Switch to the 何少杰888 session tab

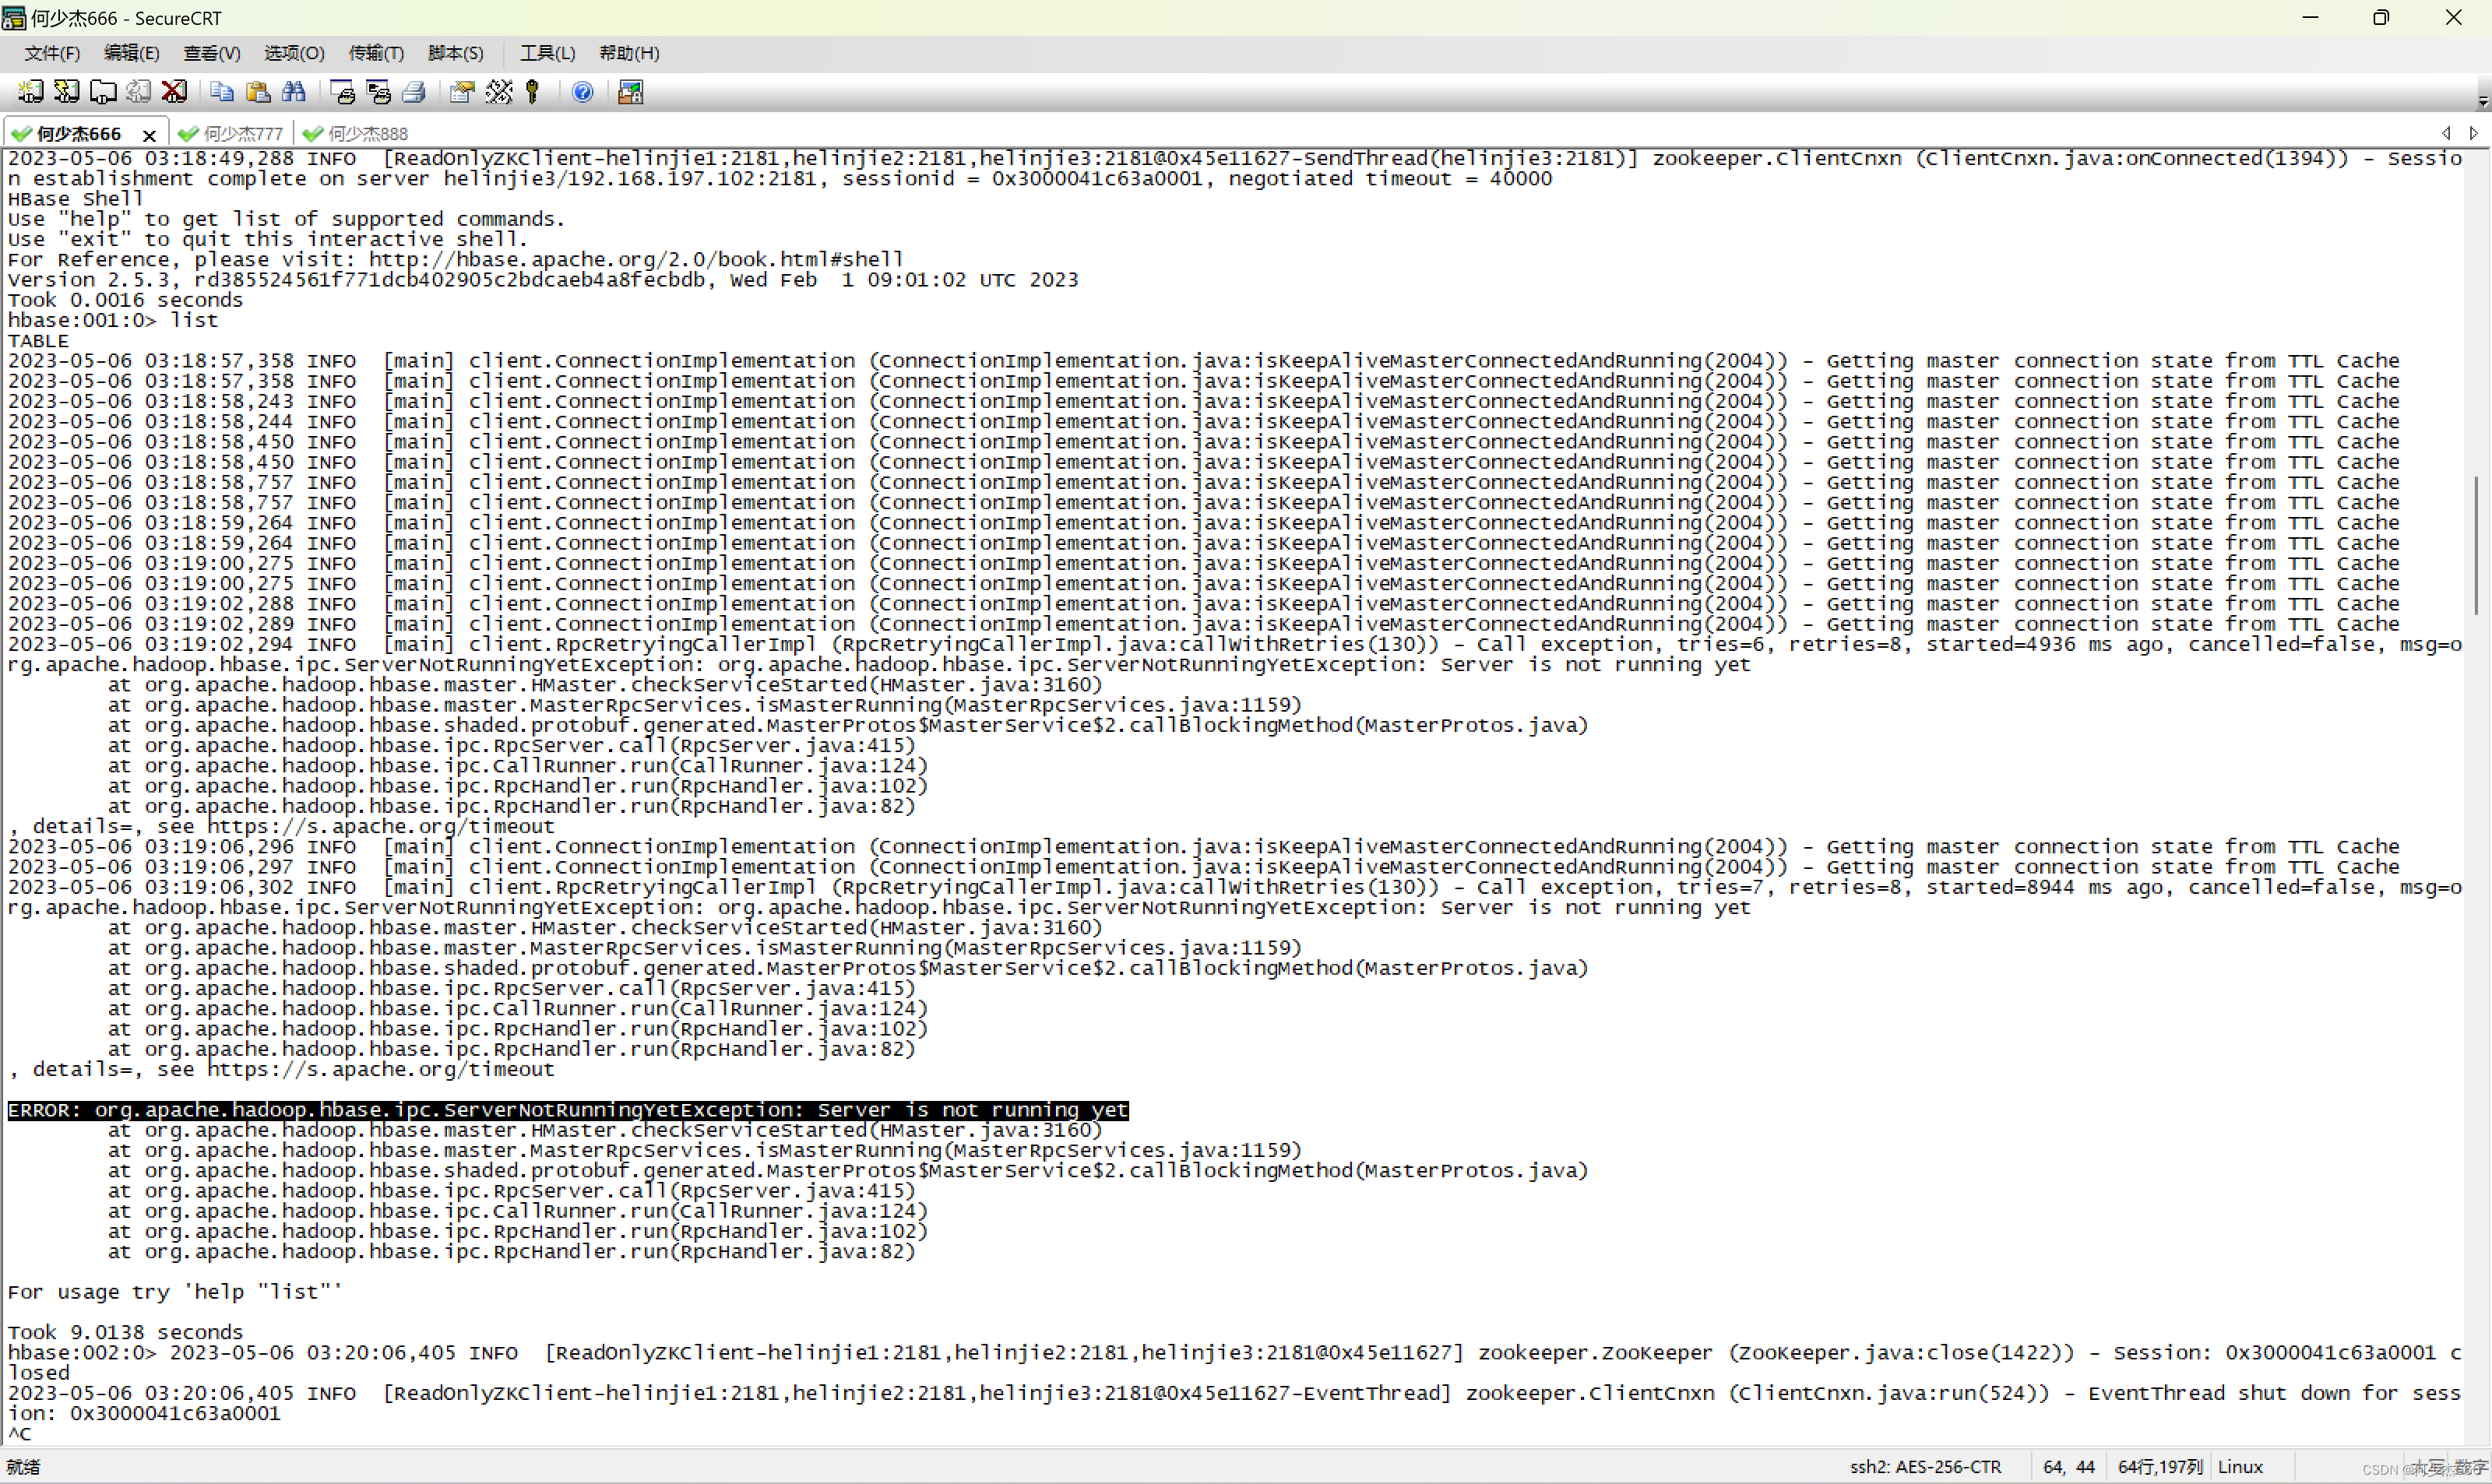coord(367,133)
